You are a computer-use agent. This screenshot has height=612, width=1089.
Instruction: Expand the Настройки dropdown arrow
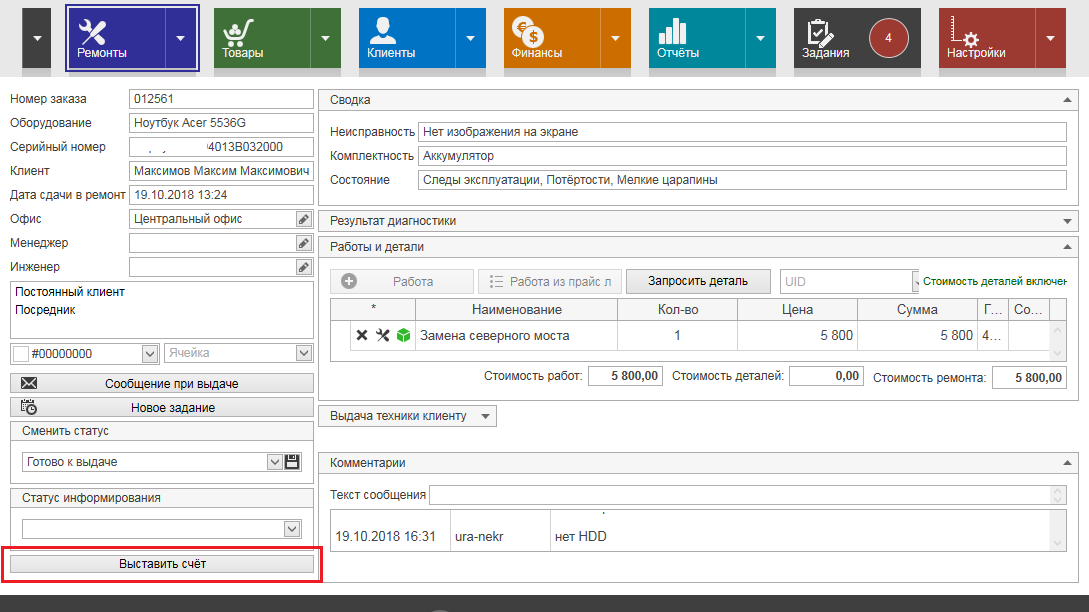[1051, 38]
